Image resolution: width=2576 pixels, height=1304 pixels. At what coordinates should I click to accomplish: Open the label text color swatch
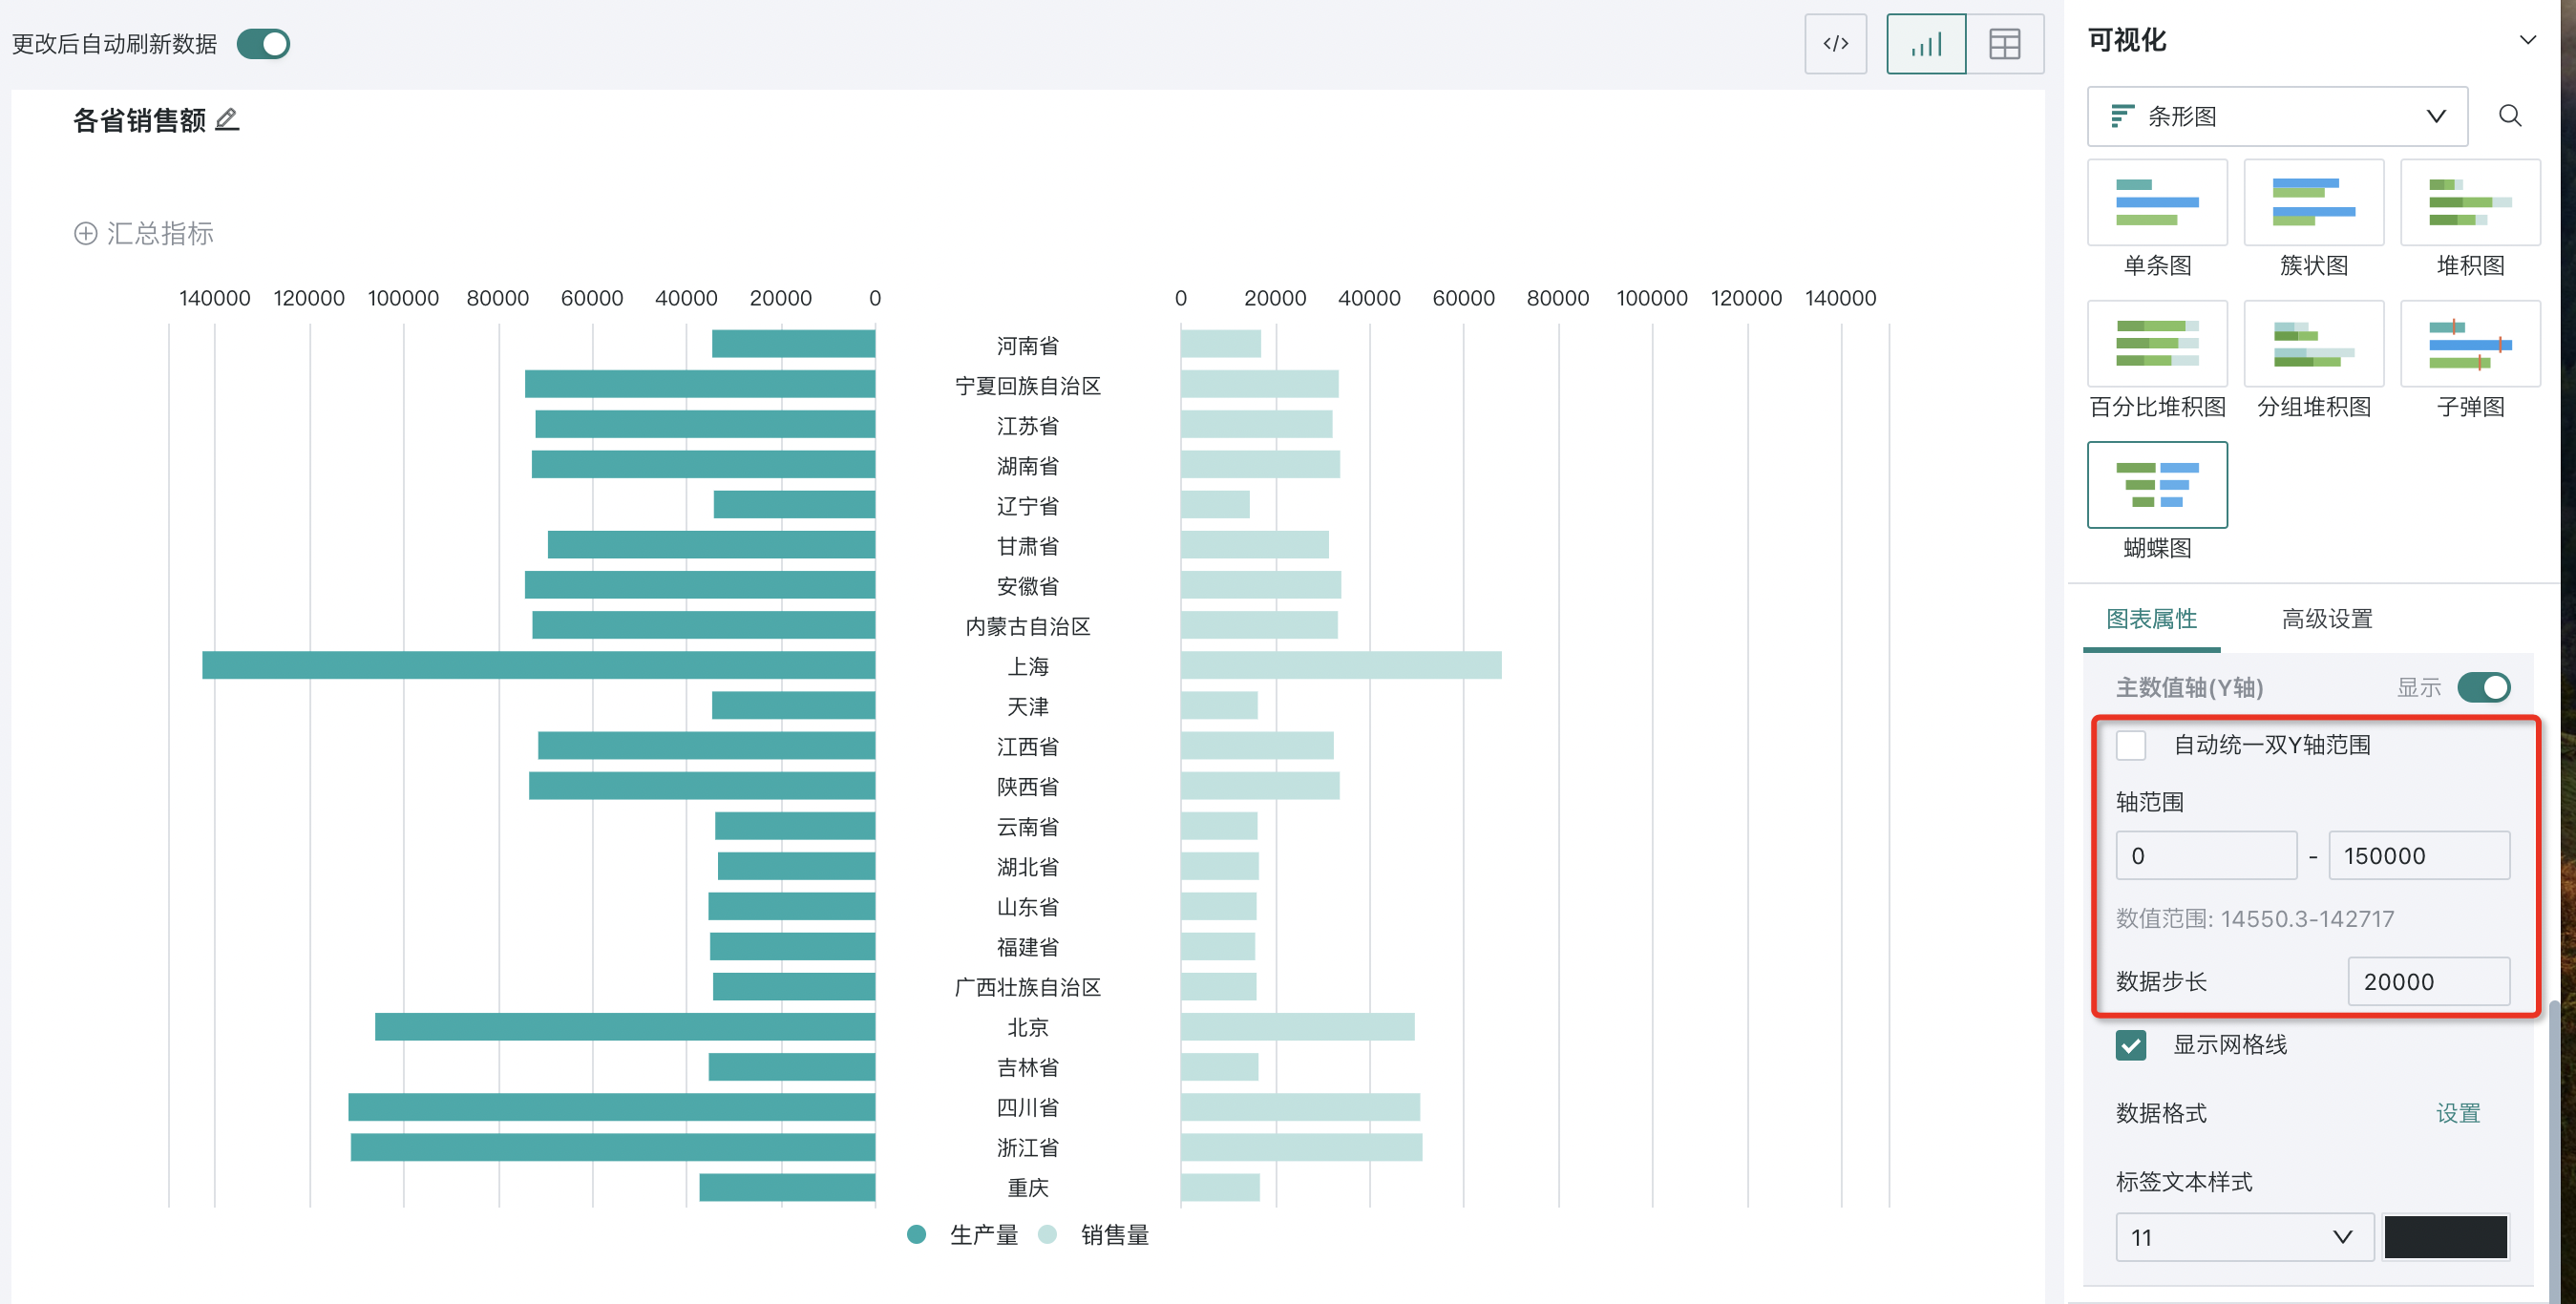coord(2445,1237)
